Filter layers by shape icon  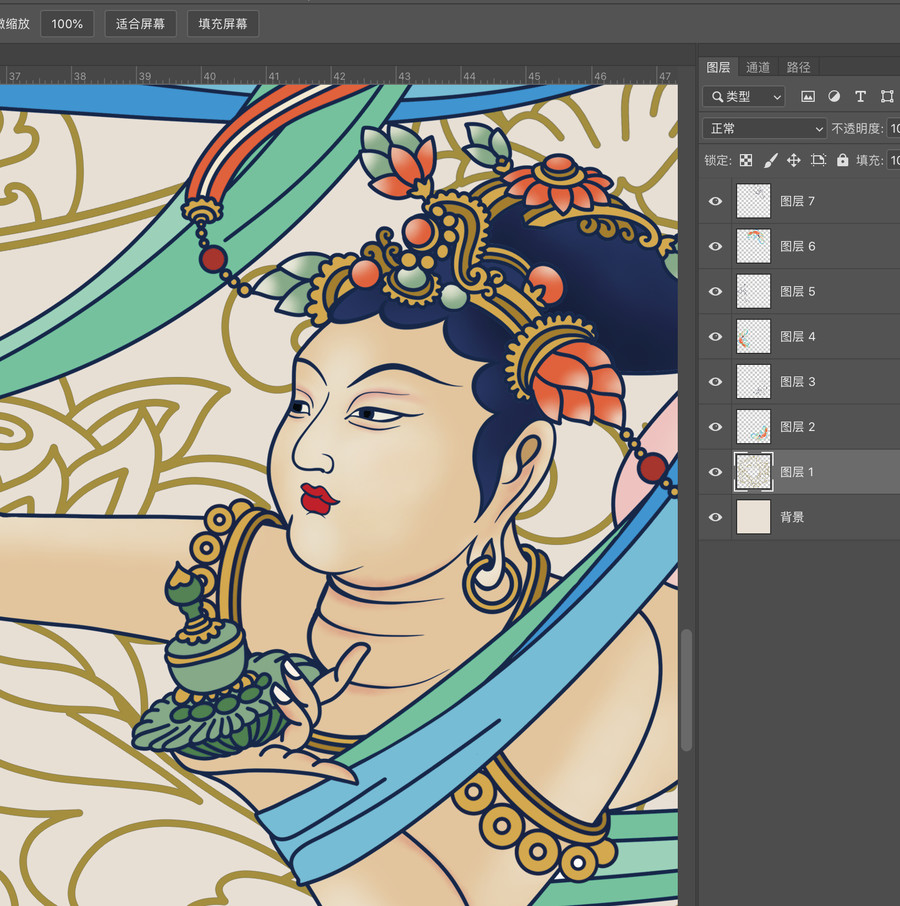887,96
